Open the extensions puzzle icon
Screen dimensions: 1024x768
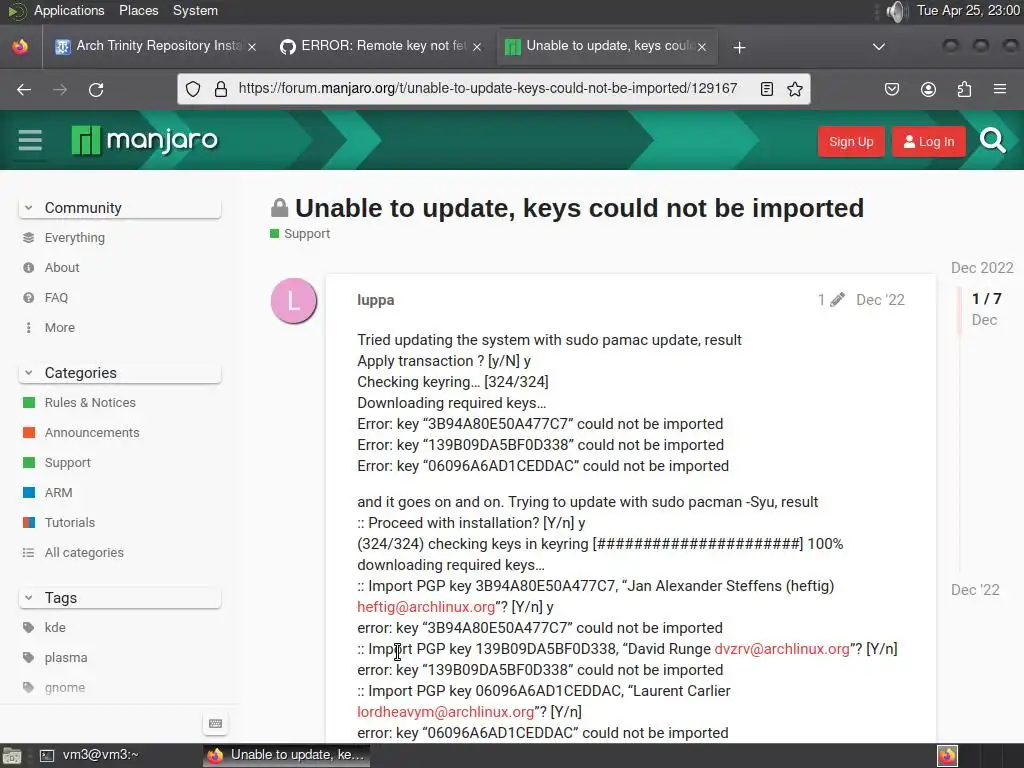[964, 89]
